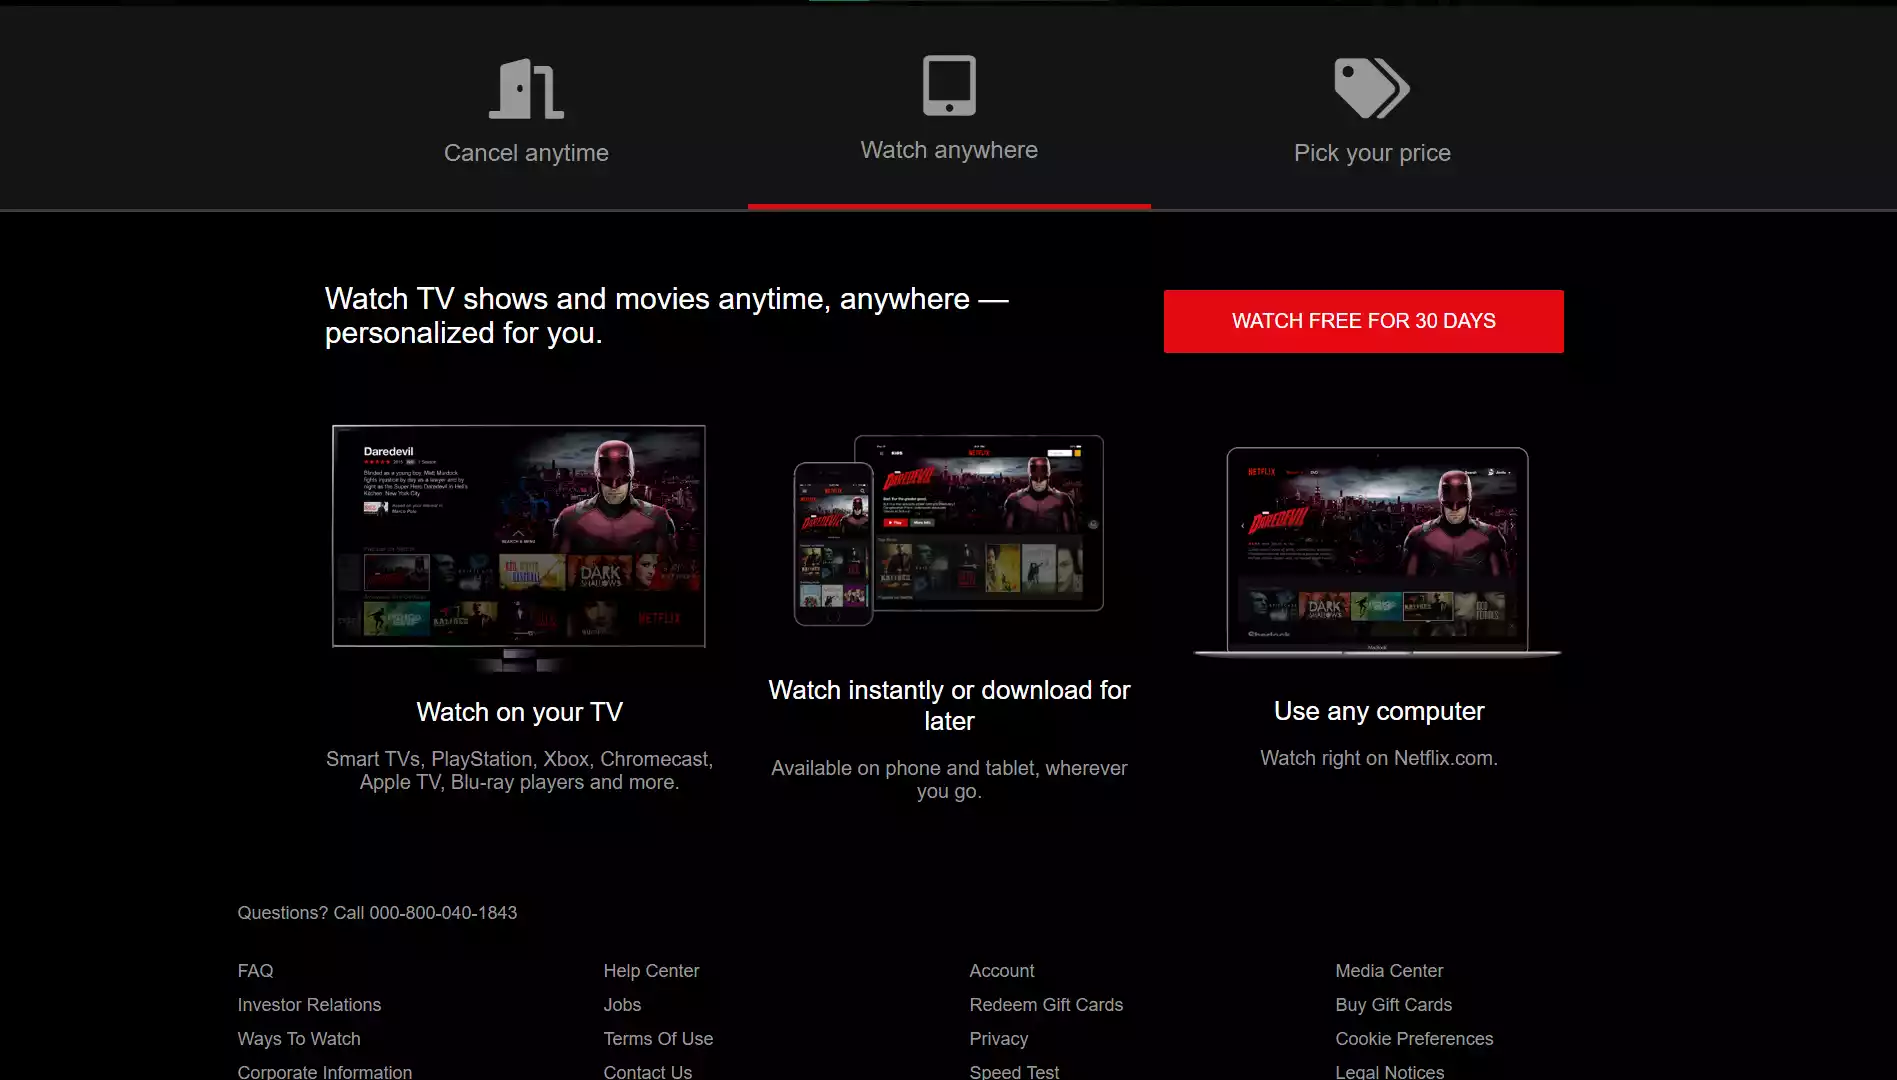Click the laptop computer image

tap(1378, 552)
